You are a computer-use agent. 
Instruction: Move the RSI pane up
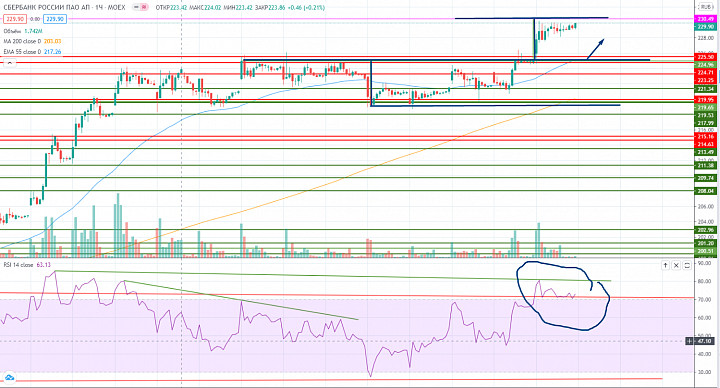[x=665, y=265]
